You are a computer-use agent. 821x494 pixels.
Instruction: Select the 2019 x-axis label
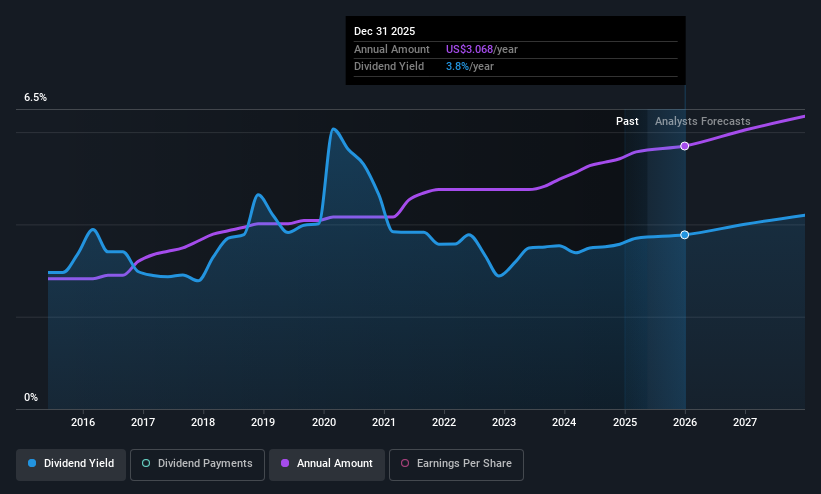(263, 422)
